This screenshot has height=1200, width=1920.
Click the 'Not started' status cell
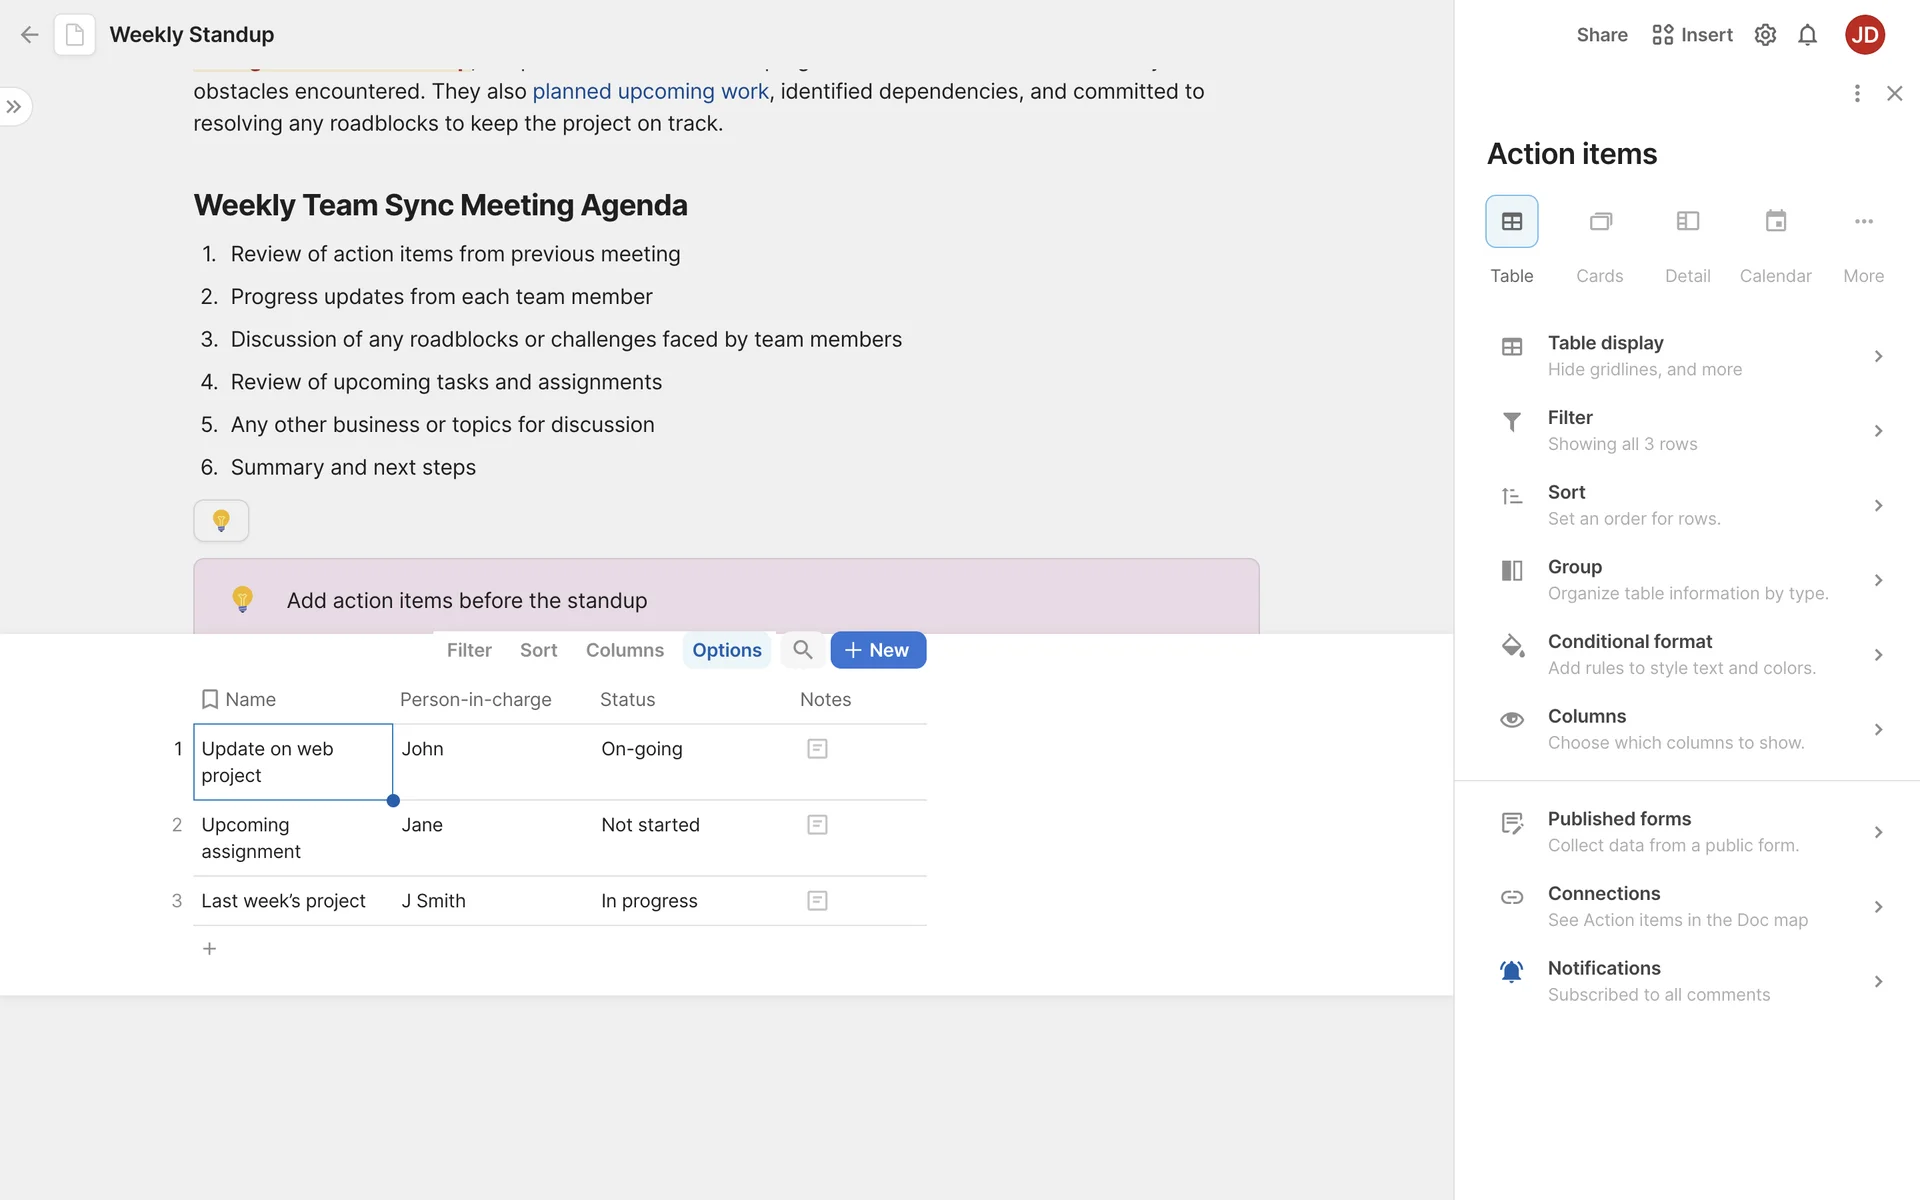pyautogui.click(x=650, y=825)
